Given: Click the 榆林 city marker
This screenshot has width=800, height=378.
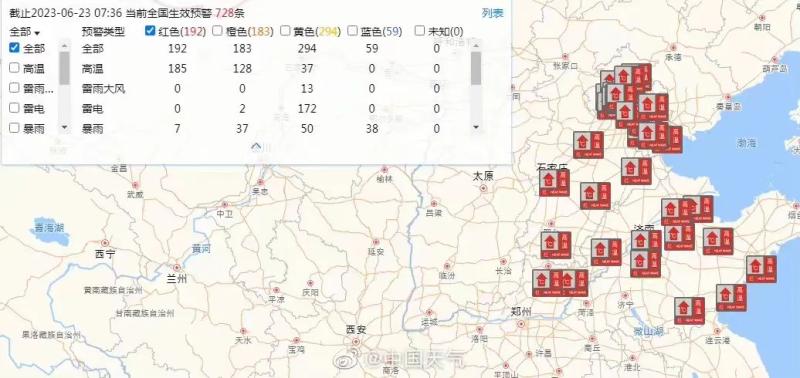Looking at the screenshot, I should click(x=385, y=170).
